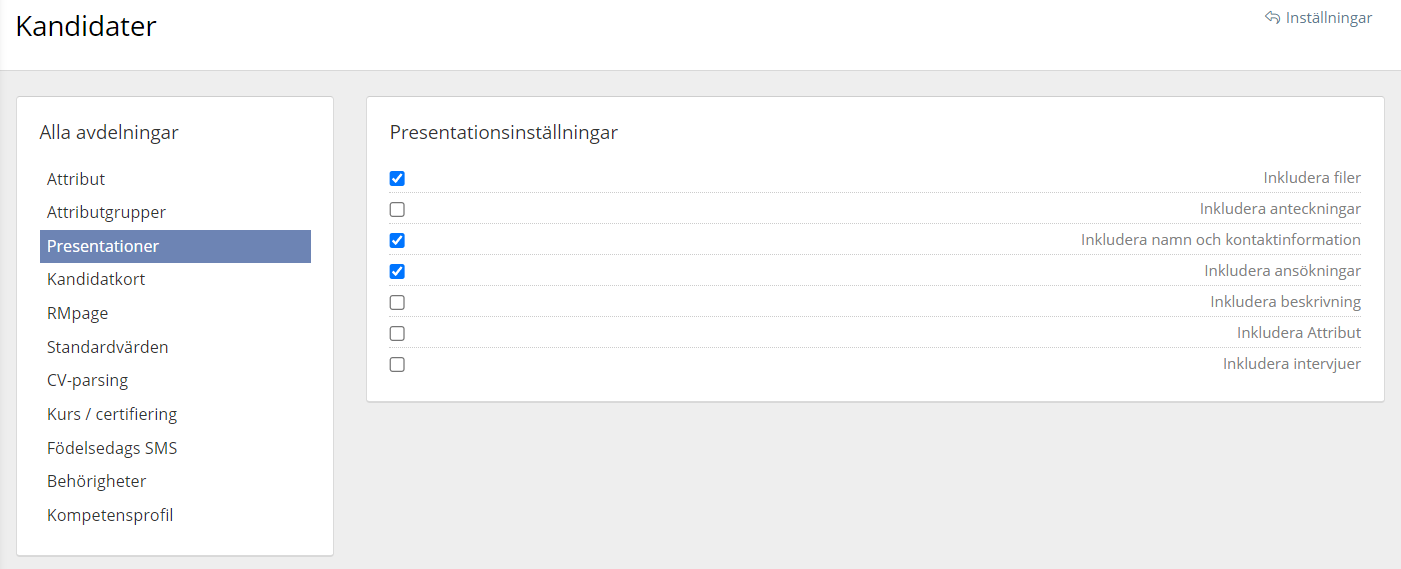Turn on Inkludera intervjuer checkbox
The height and width of the screenshot is (569, 1401).
pos(397,365)
